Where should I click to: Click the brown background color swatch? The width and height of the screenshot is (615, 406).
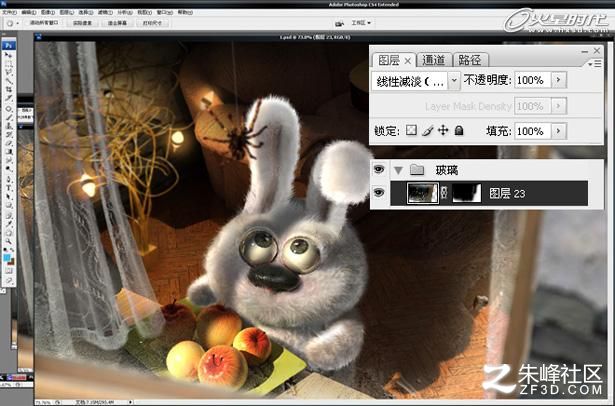(11, 262)
